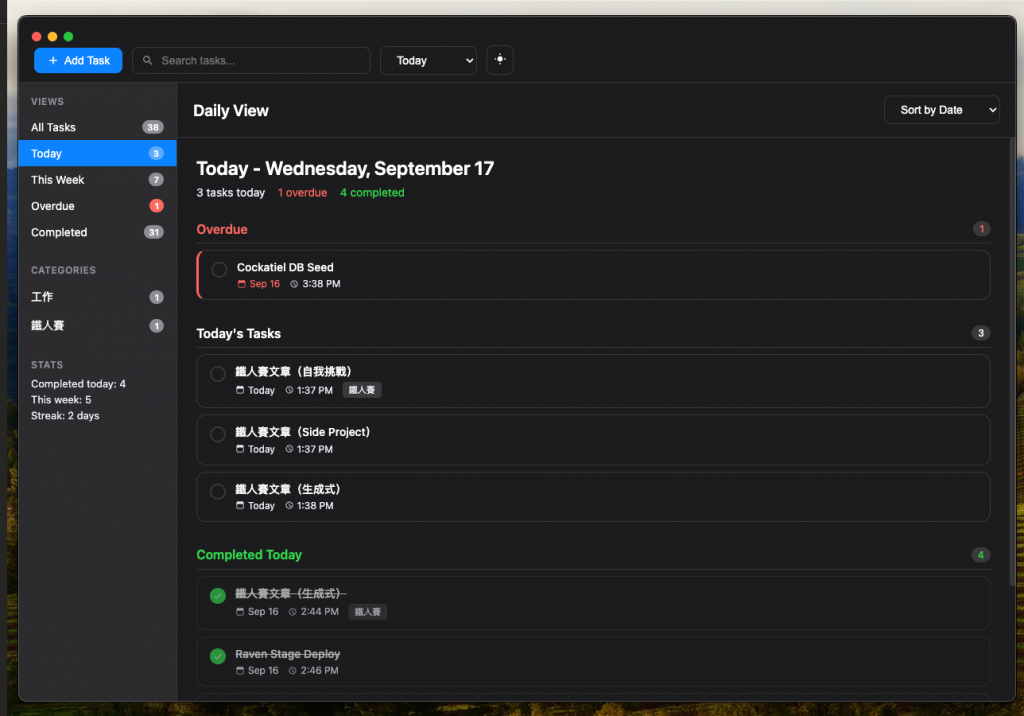Click the green '4 completed' summary text
This screenshot has width=1024, height=716.
point(372,193)
